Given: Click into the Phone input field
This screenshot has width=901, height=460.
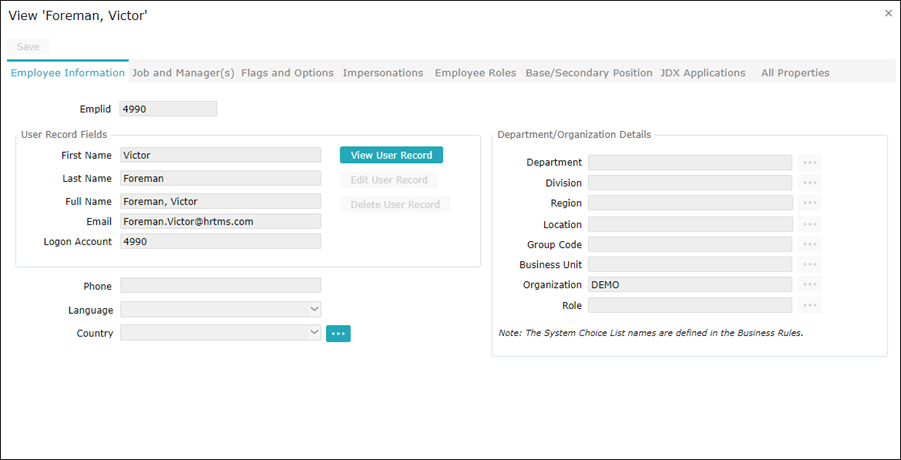Looking at the screenshot, I should tap(220, 286).
